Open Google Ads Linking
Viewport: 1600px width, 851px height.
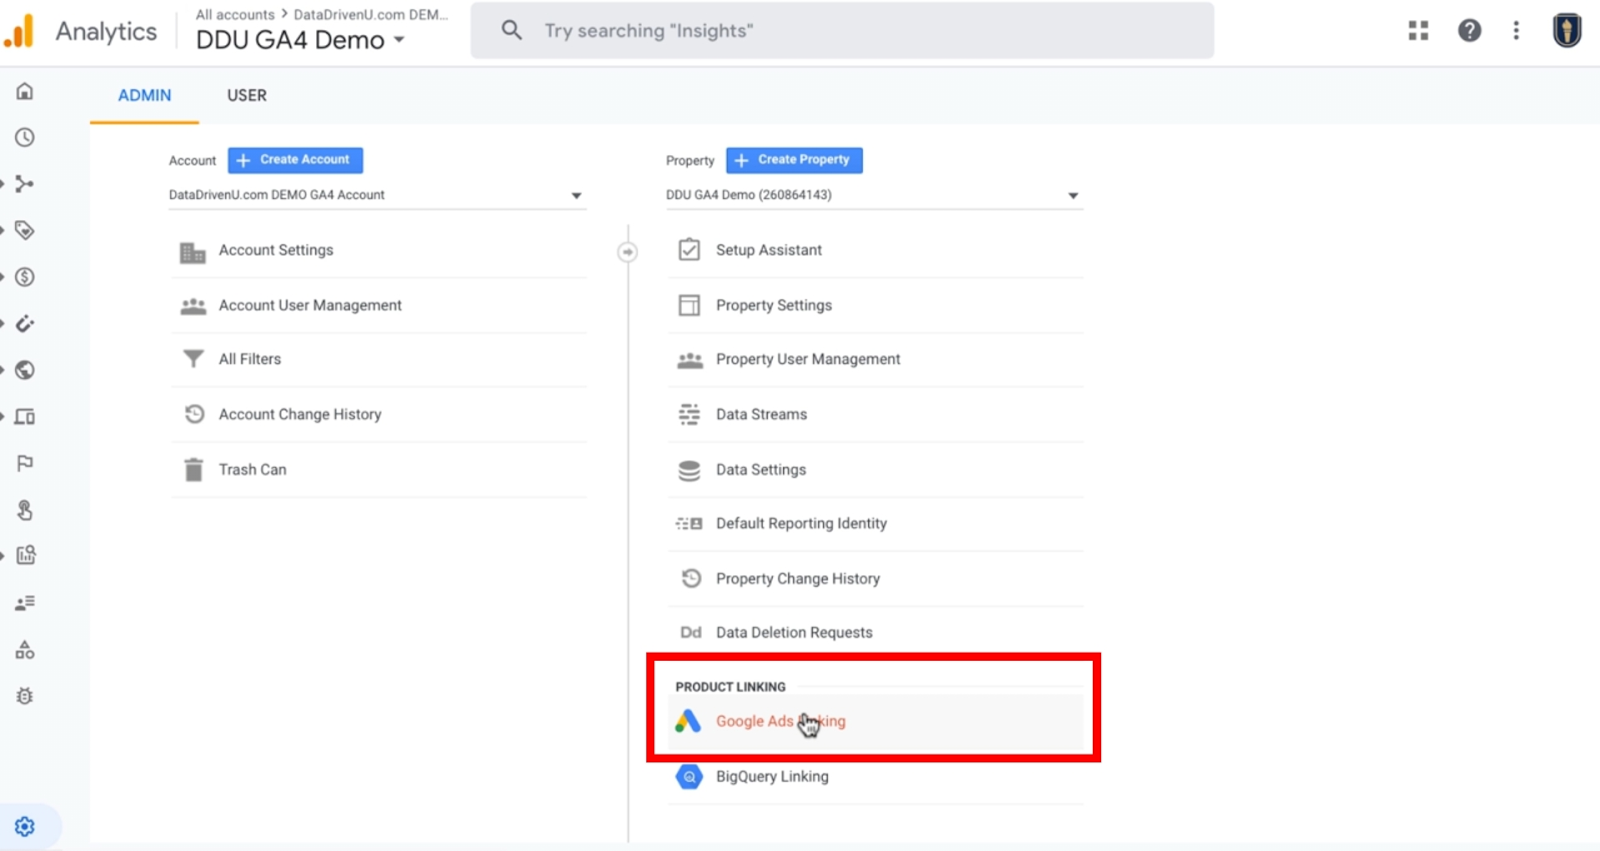pos(875,721)
